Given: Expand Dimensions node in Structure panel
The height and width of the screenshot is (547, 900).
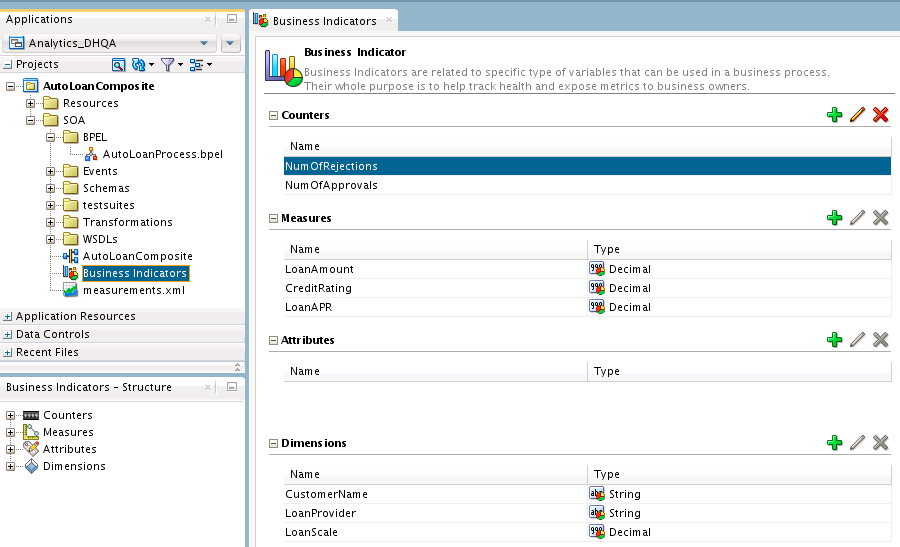Looking at the screenshot, I should click(x=10, y=466).
